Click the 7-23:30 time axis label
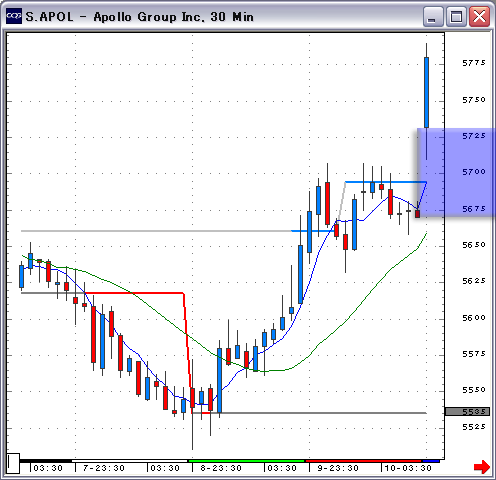This screenshot has width=496, height=480. (104, 468)
